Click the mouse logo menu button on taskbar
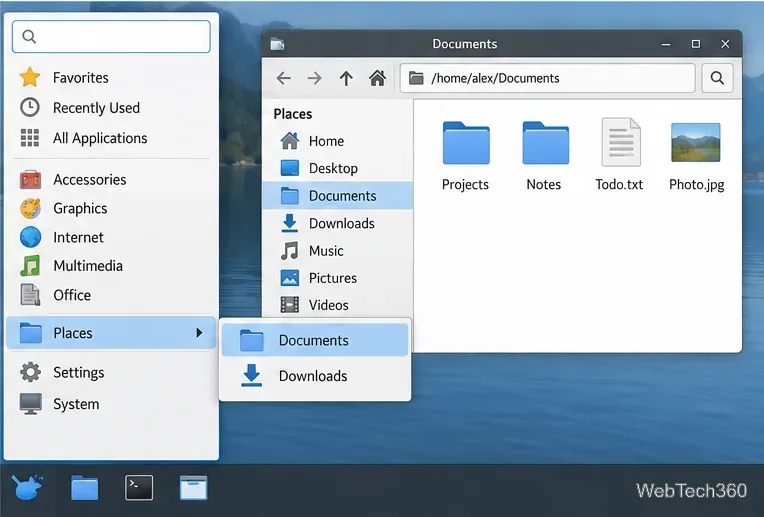This screenshot has height=517, width=764. tap(27, 488)
